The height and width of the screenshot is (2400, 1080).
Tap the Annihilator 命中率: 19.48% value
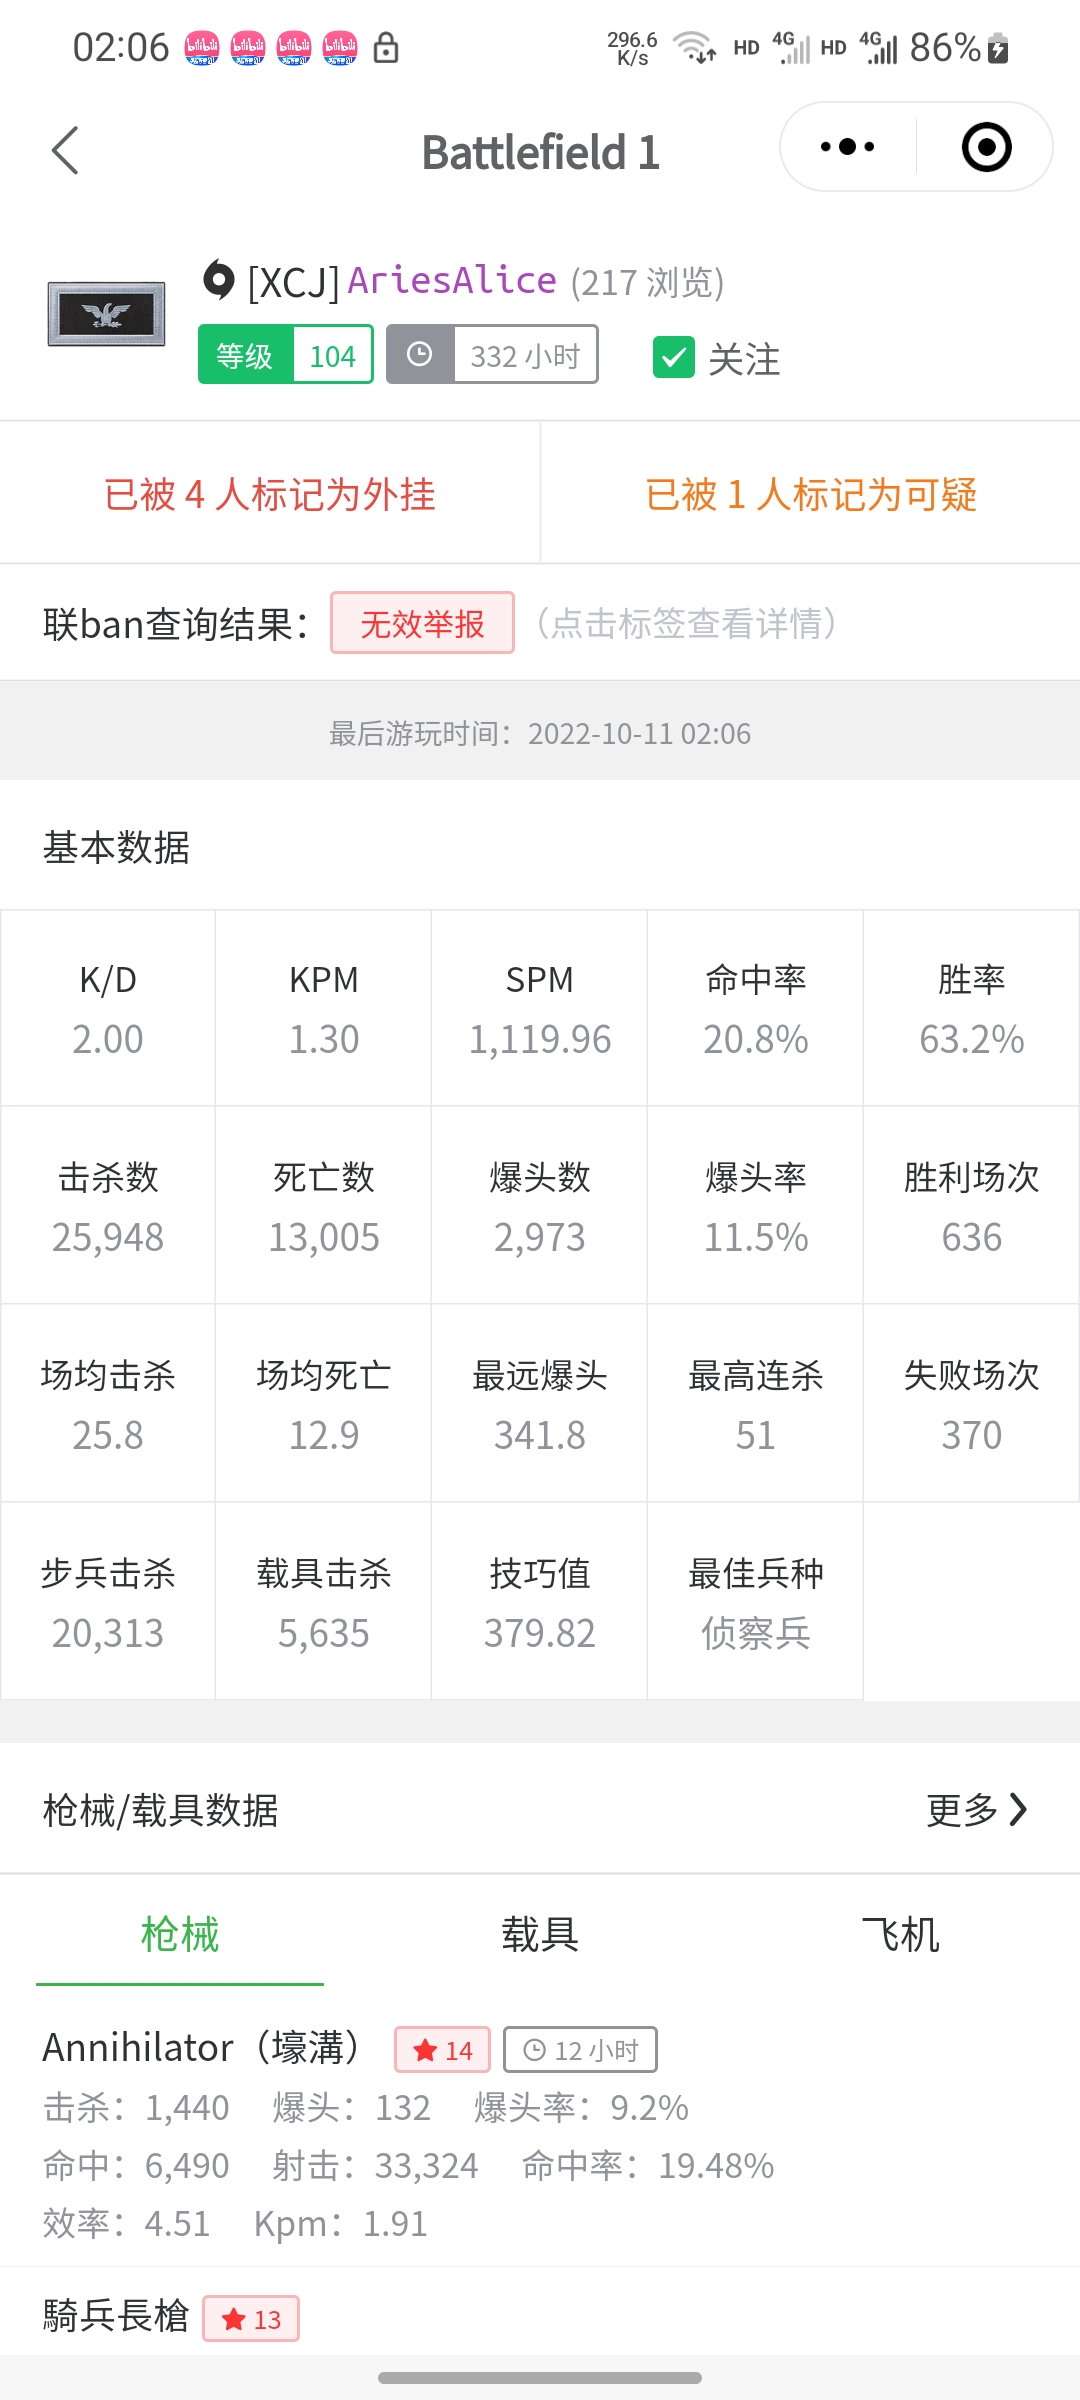coord(648,2166)
